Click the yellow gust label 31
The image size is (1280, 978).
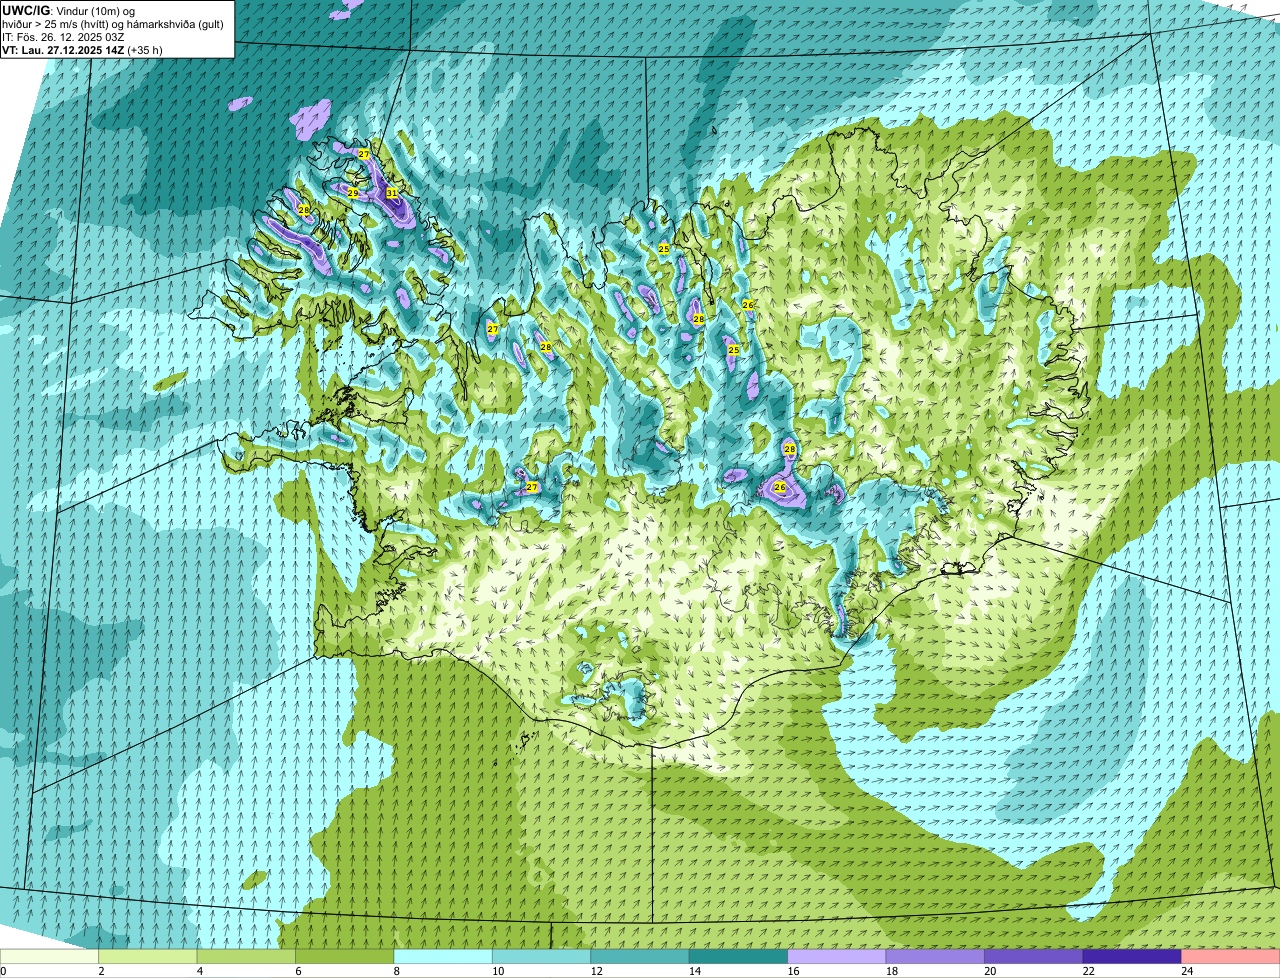(392, 193)
